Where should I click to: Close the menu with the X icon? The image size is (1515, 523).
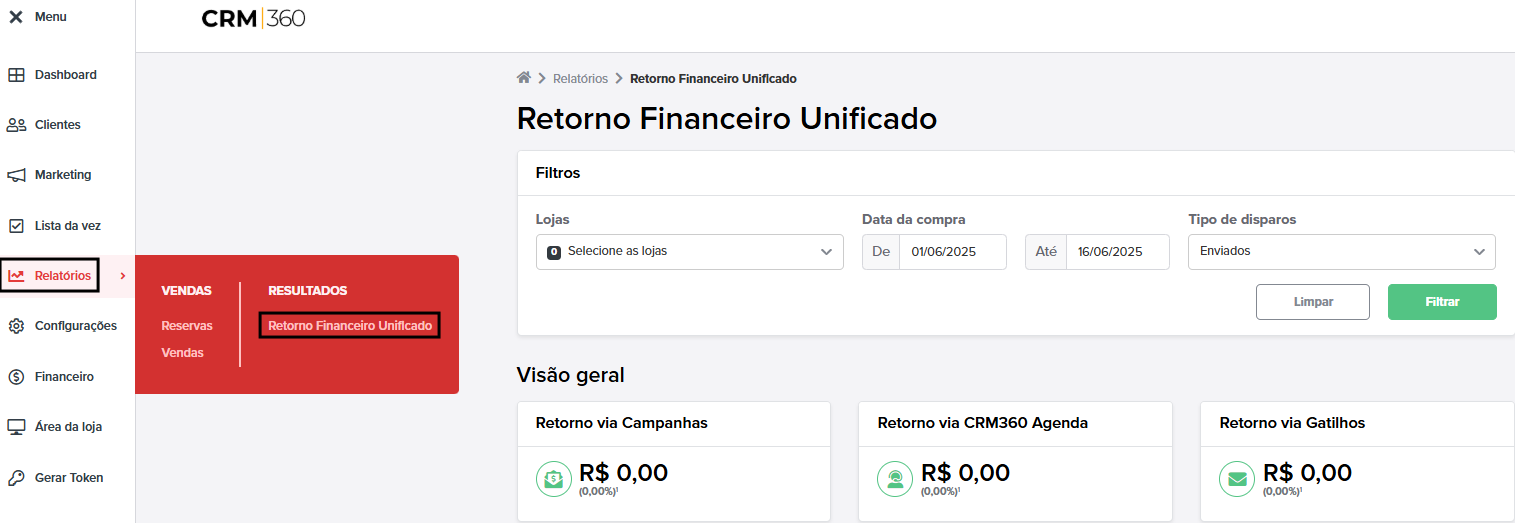(16, 17)
